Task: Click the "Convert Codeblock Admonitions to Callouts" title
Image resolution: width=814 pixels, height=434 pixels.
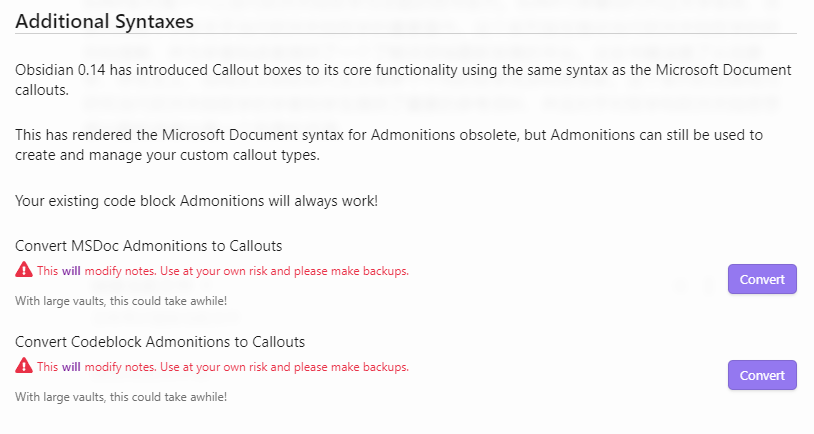Action: [x=160, y=342]
